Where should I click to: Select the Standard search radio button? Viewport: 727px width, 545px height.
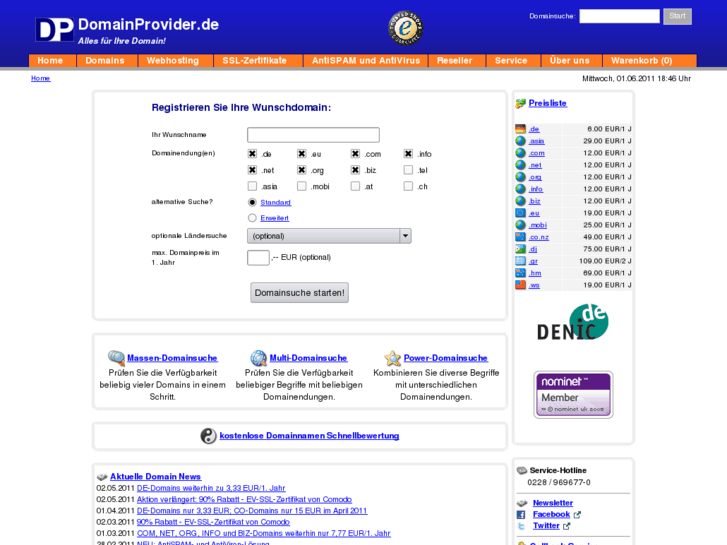[x=252, y=202]
